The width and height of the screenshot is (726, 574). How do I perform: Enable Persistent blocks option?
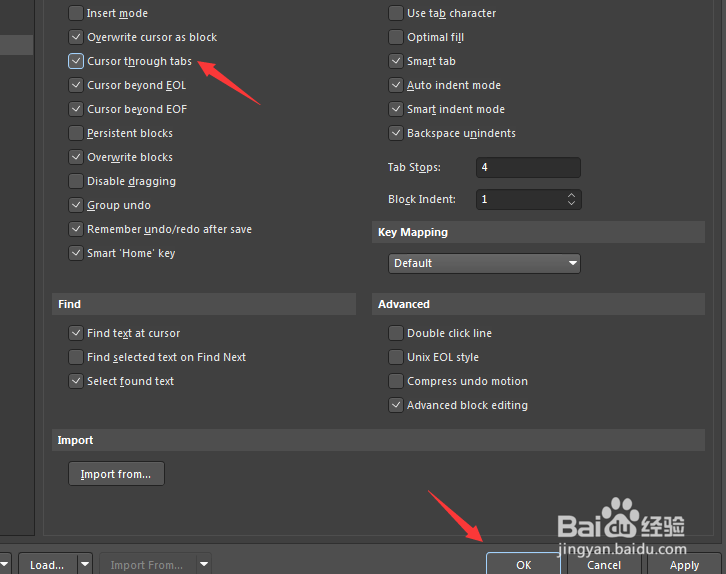[x=75, y=133]
